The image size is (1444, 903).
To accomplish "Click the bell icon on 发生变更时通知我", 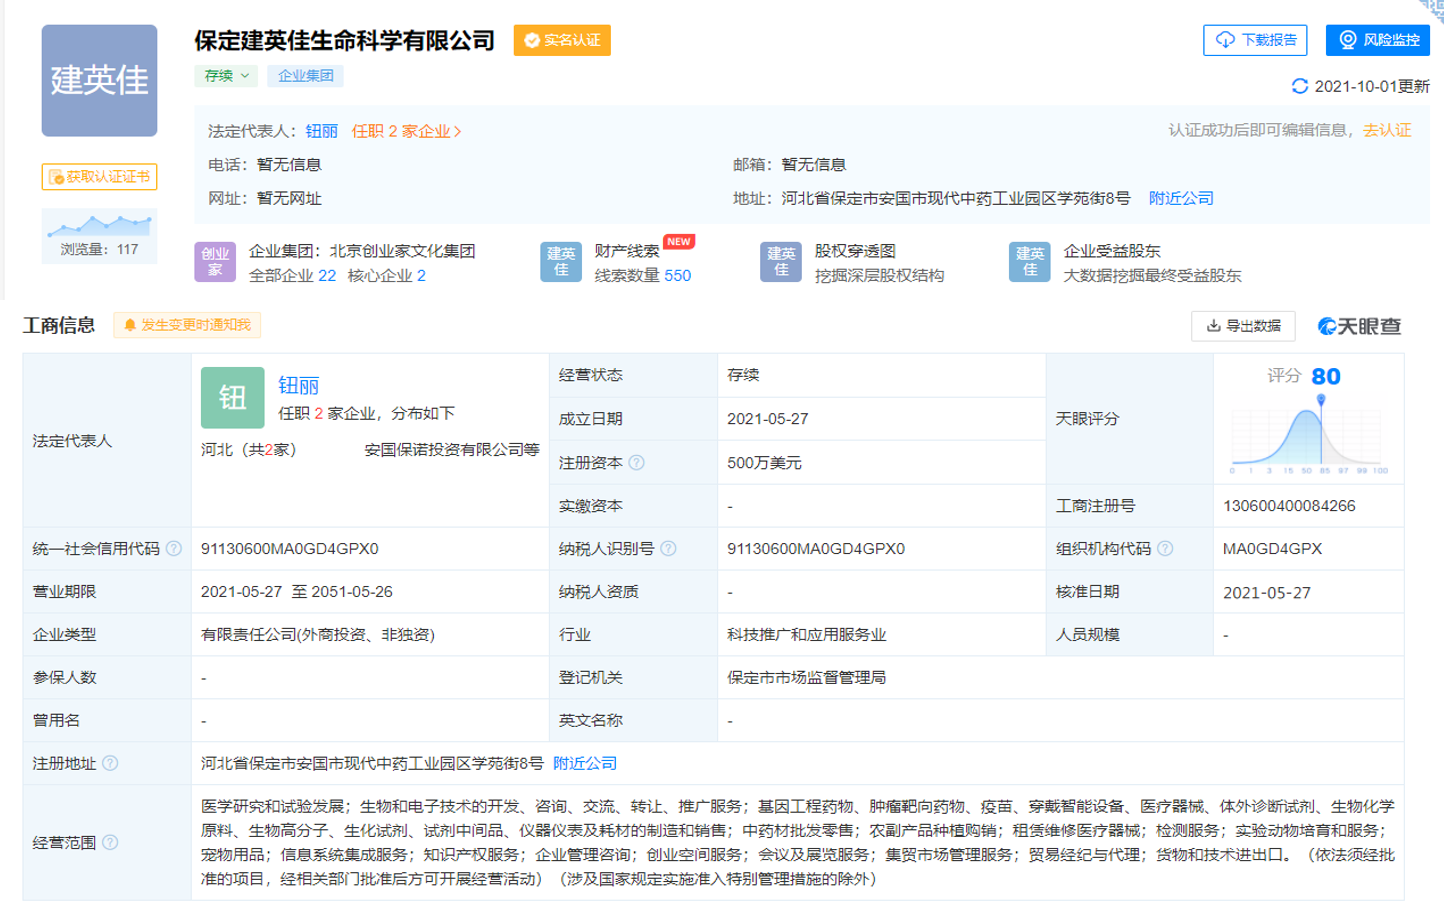I will (x=129, y=325).
